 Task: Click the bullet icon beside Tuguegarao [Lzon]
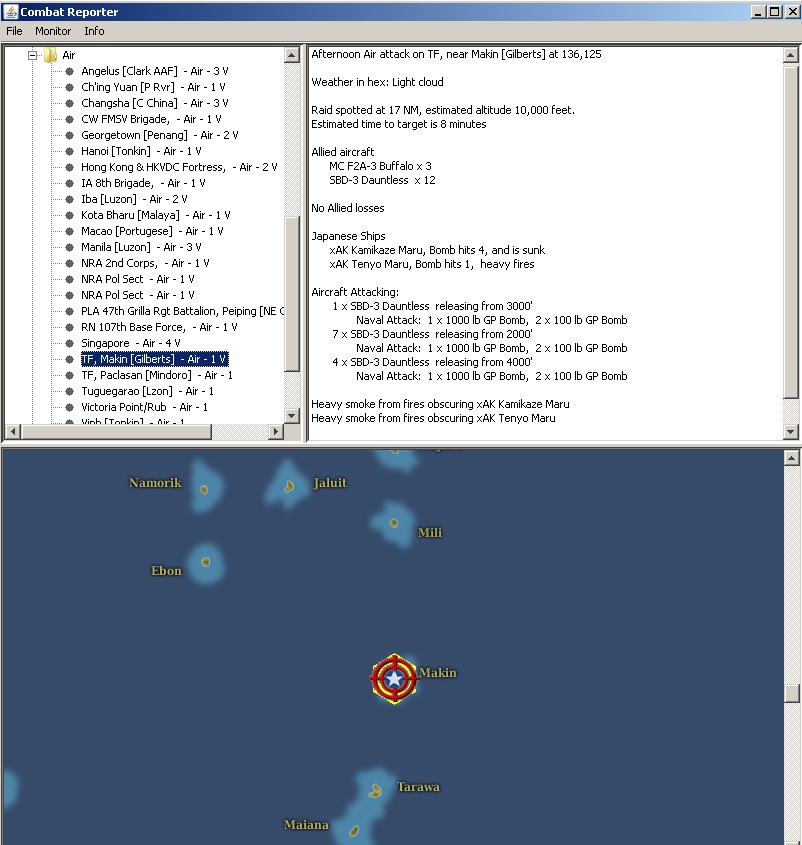(69, 391)
